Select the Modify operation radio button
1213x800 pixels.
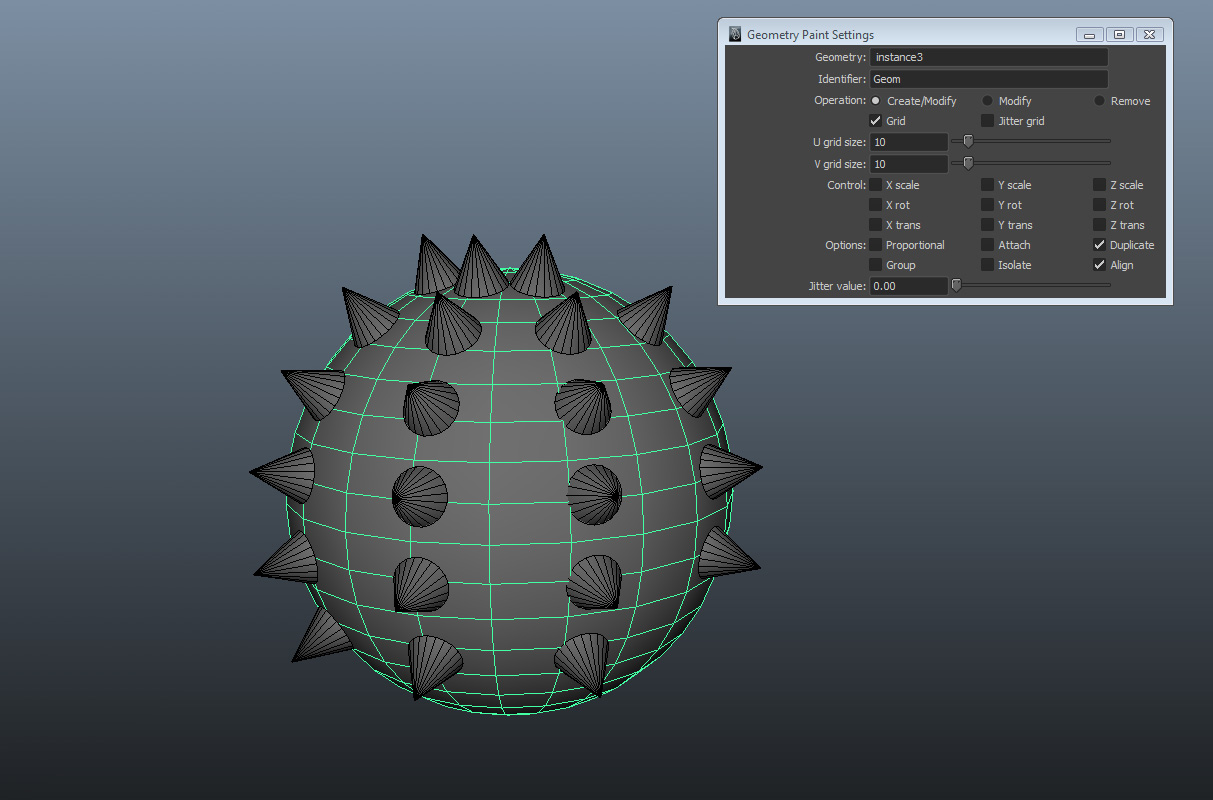click(x=985, y=100)
